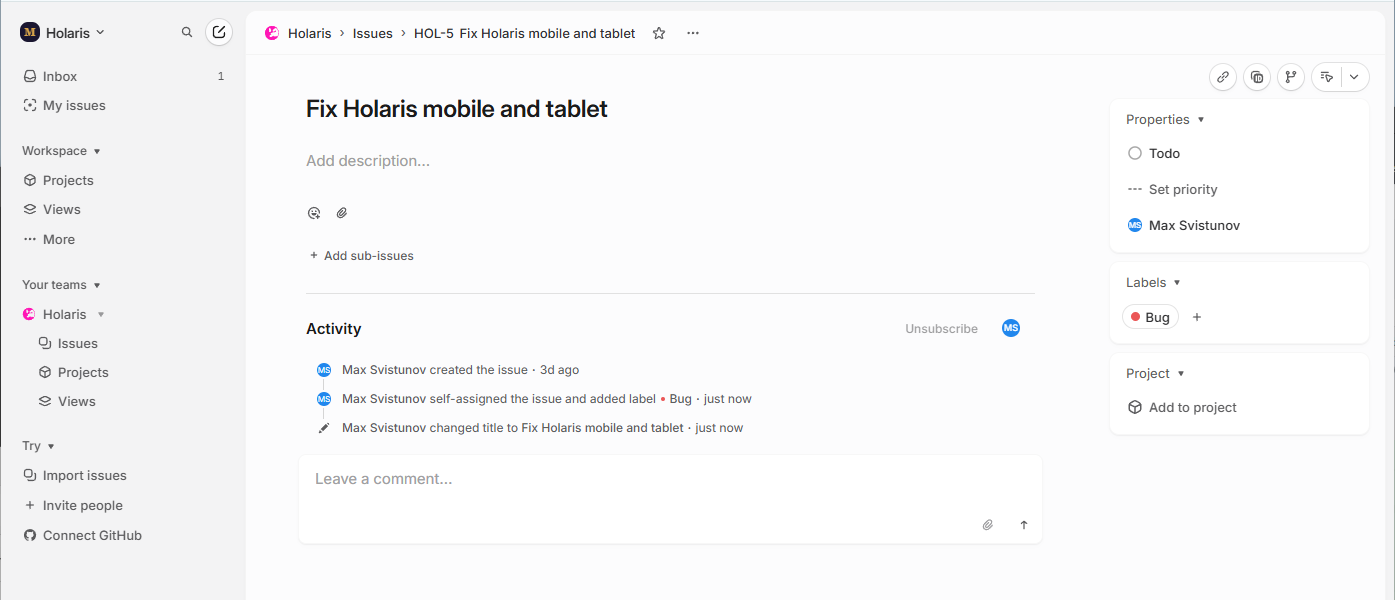This screenshot has height=600, width=1395.
Task: Click assignee Max Svistunov property
Action: pos(1184,225)
